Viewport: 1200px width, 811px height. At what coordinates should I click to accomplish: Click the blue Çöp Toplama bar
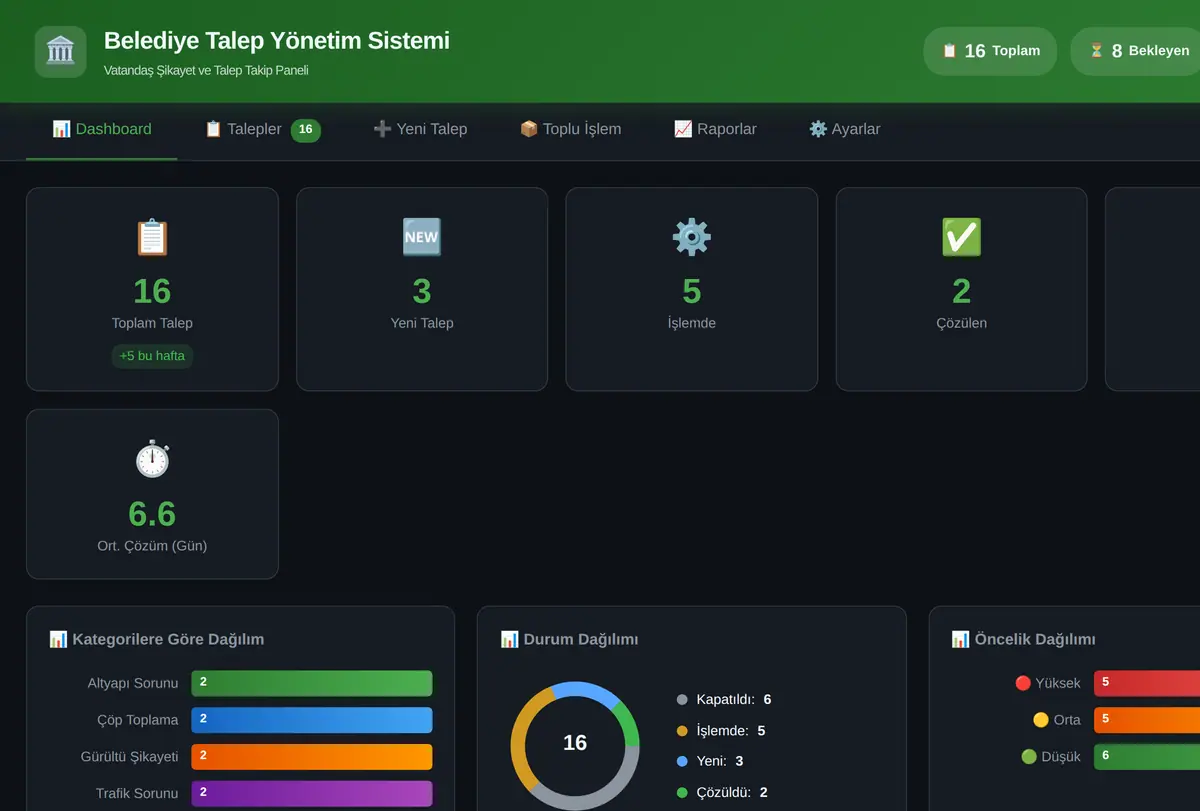click(x=312, y=720)
